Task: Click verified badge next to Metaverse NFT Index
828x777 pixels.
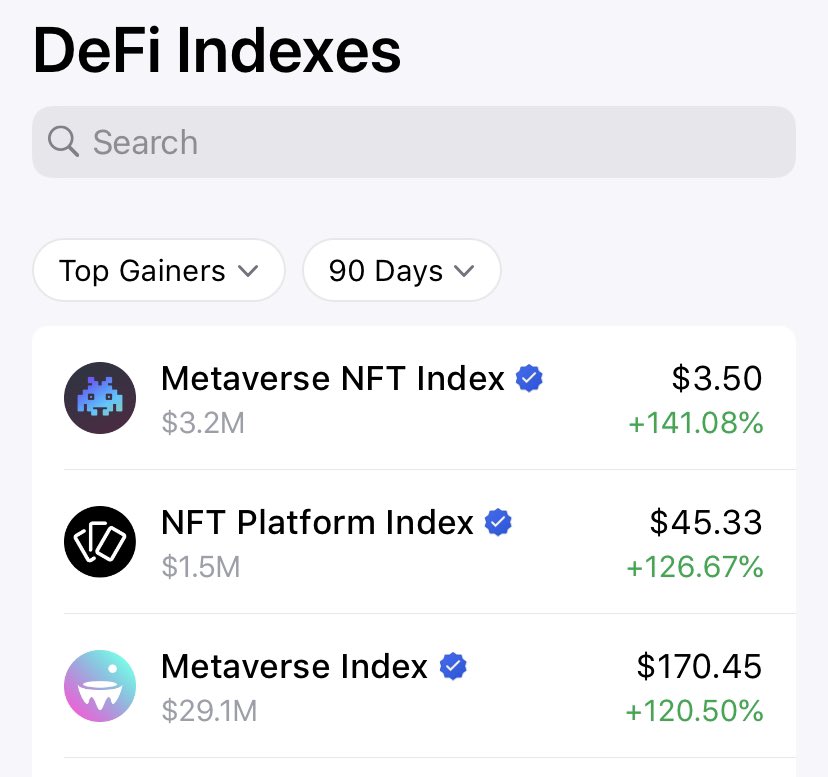Action: (x=529, y=378)
